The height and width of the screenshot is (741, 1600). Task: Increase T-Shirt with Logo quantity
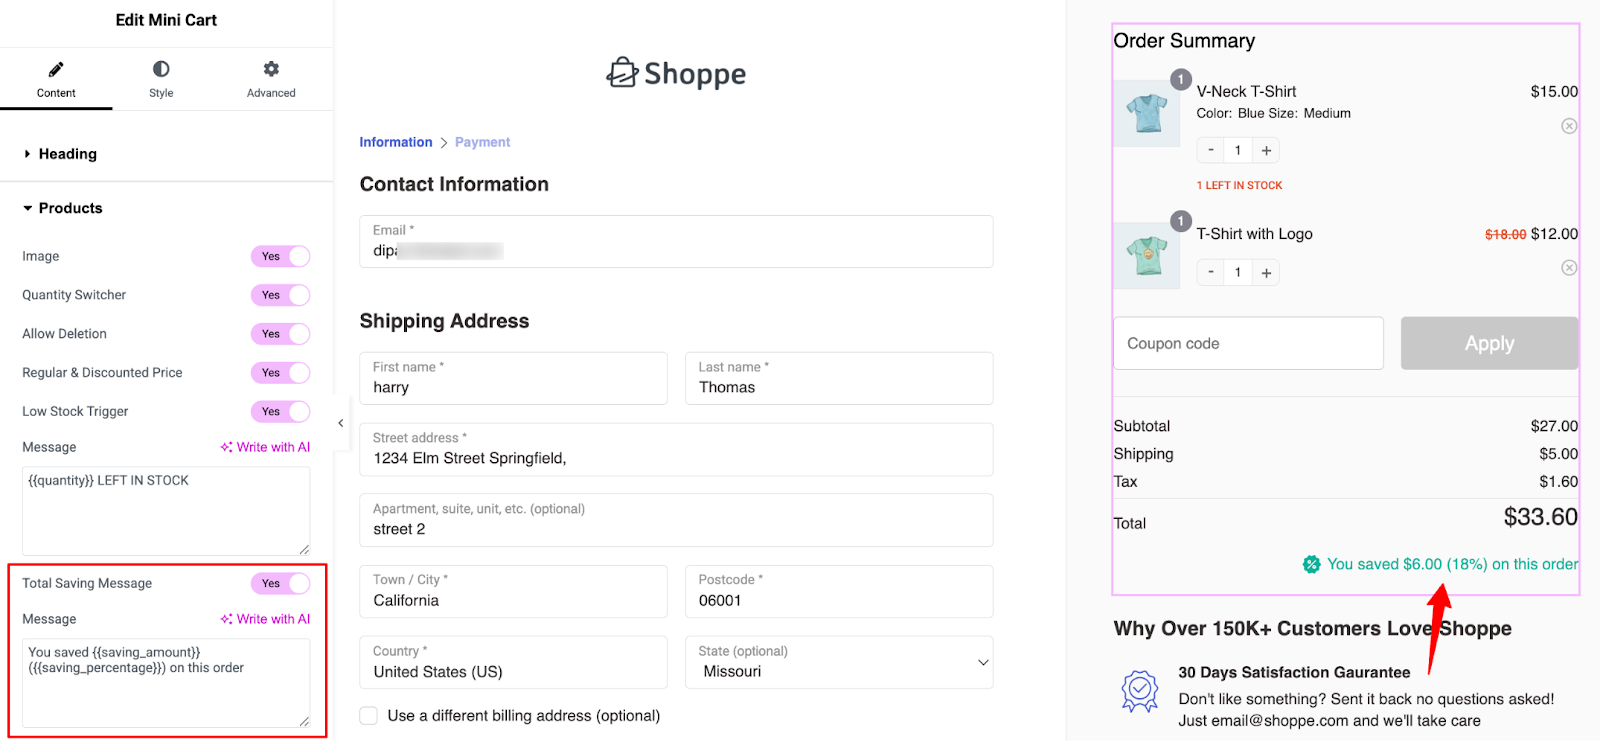tap(1266, 273)
